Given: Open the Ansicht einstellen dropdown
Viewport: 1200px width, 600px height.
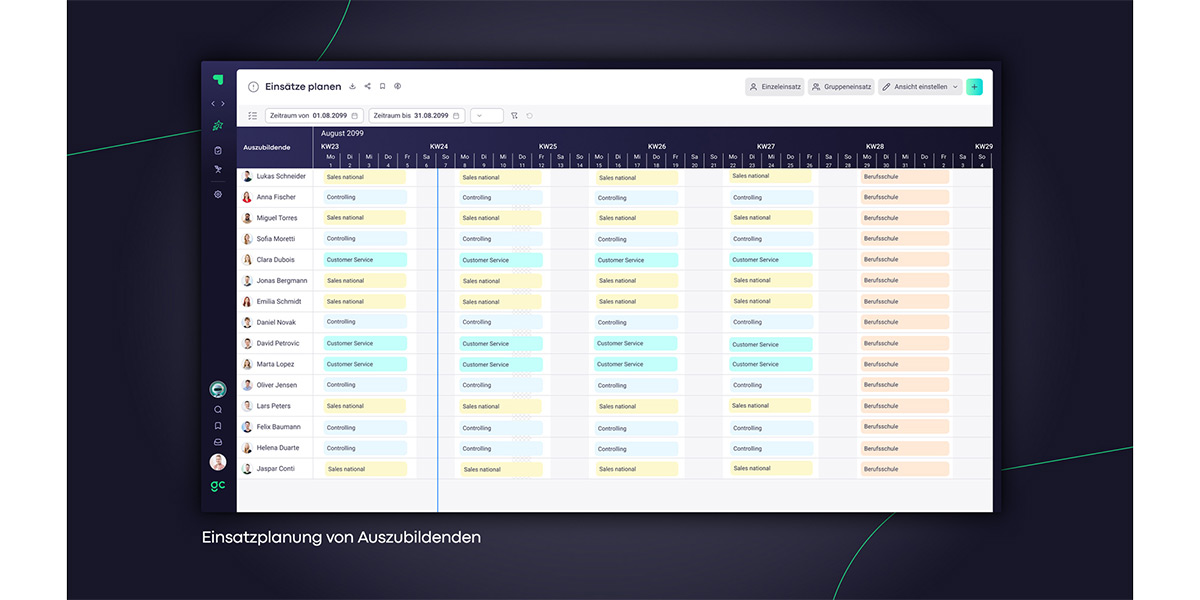Looking at the screenshot, I should 919,87.
